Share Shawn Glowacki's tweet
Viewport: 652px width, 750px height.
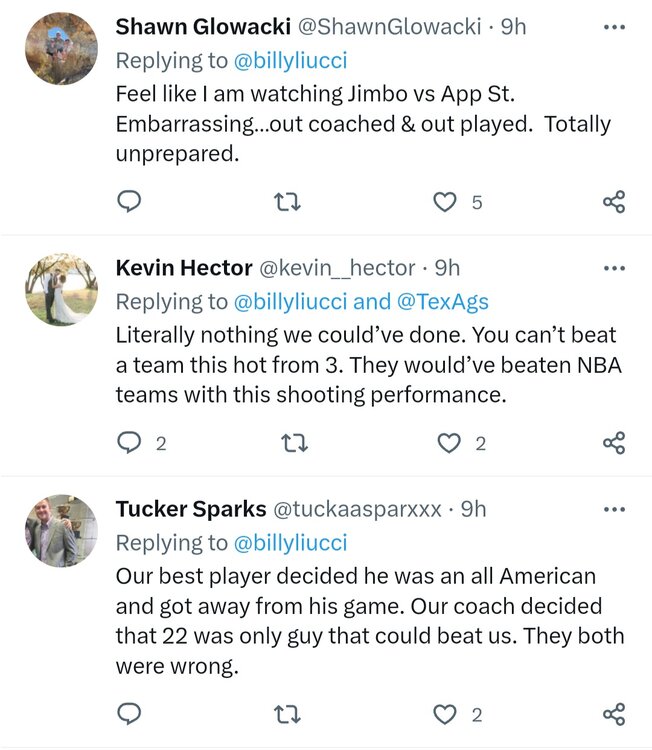tap(614, 202)
